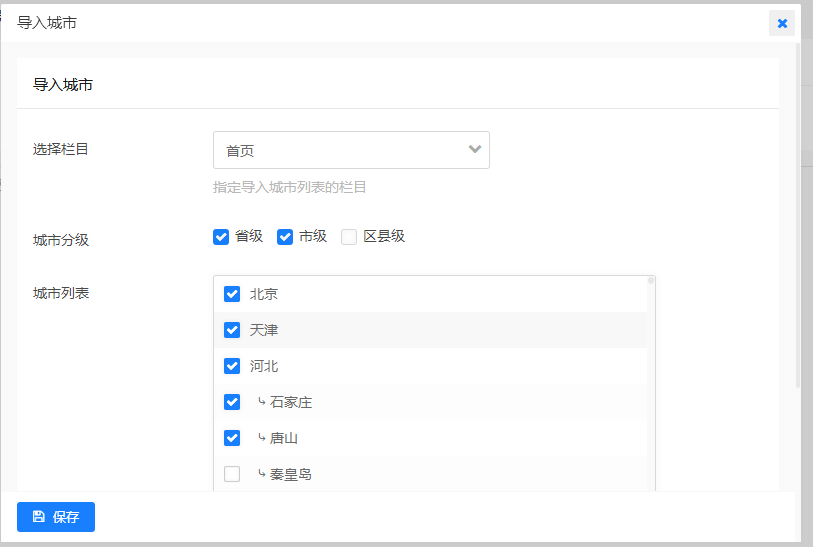Close the 导入城市 dialog with X icon

point(782,23)
